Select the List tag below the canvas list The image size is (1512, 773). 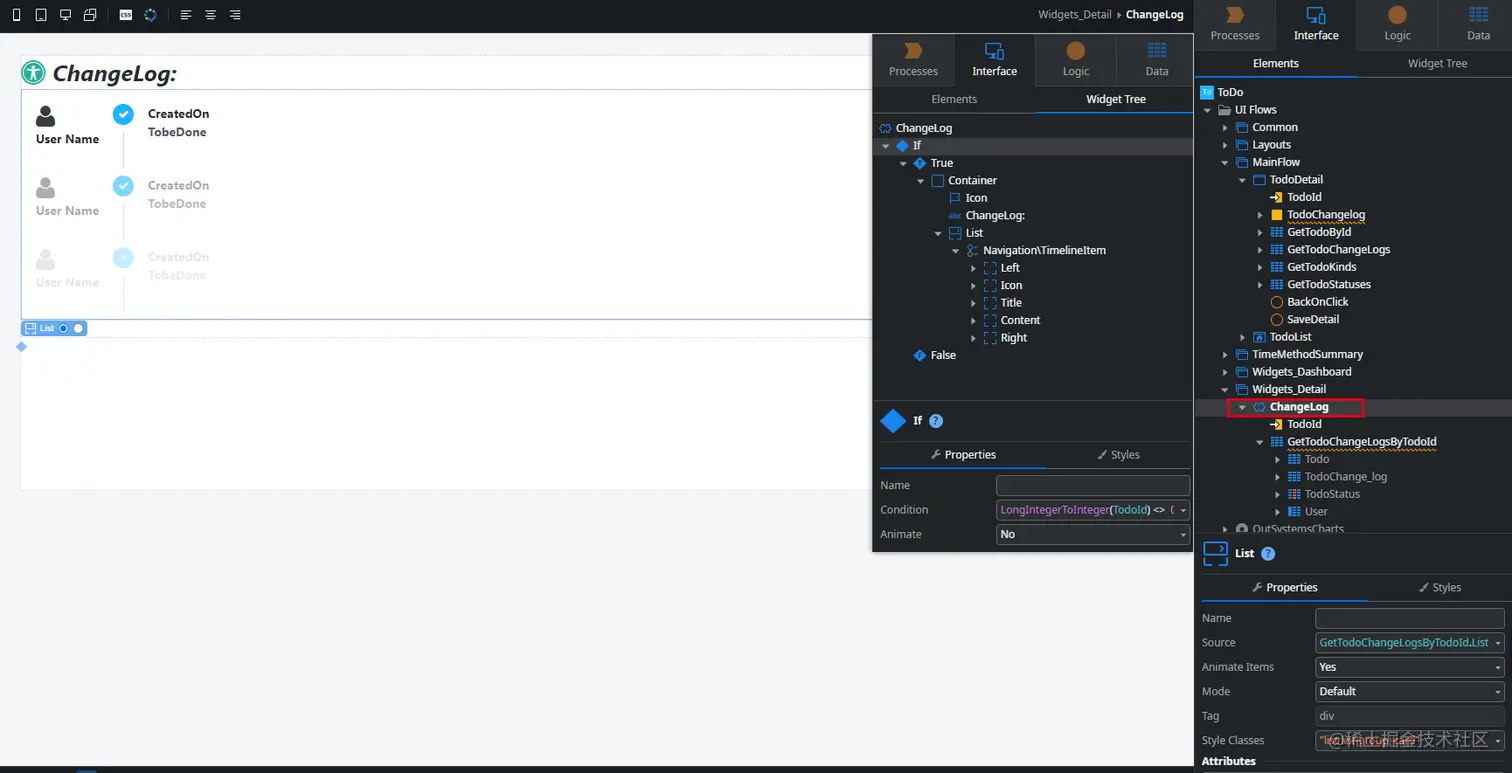coord(54,328)
